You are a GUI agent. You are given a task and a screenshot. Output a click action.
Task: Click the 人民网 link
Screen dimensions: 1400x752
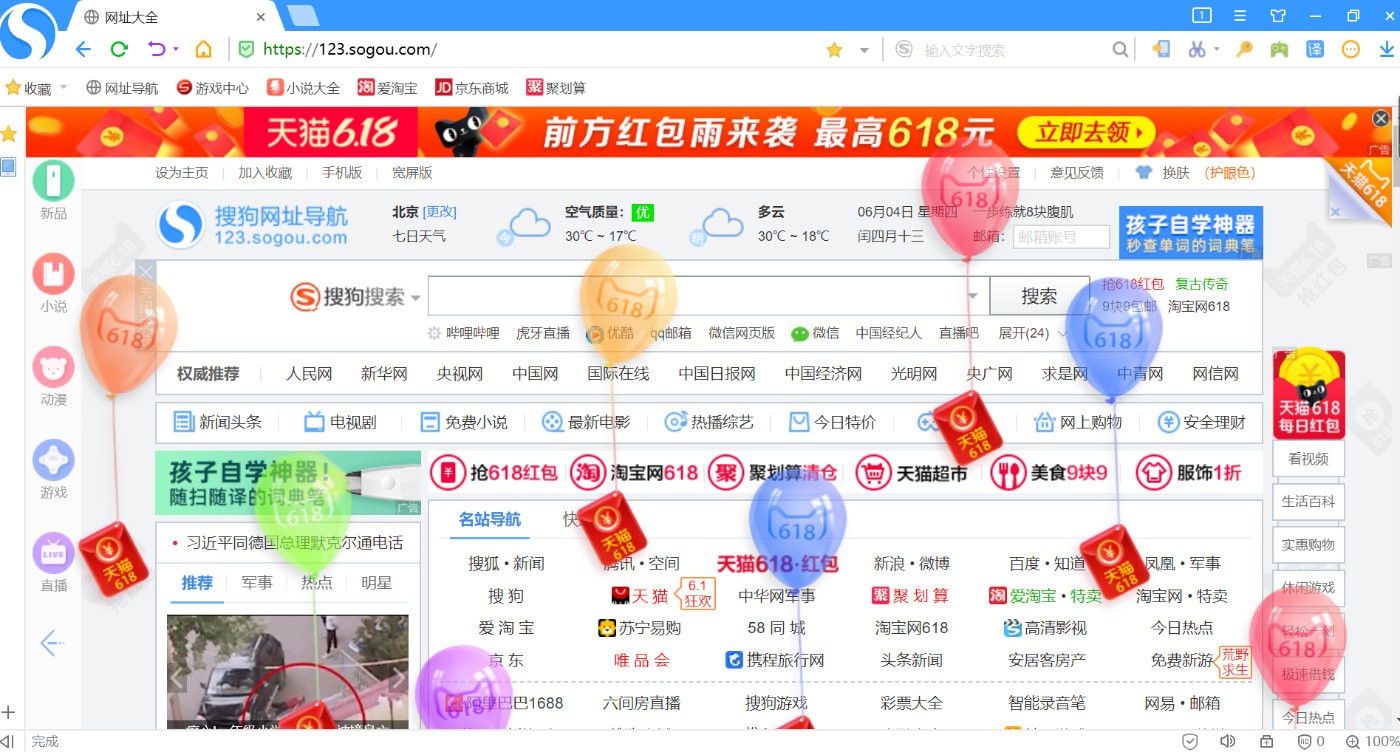click(308, 374)
